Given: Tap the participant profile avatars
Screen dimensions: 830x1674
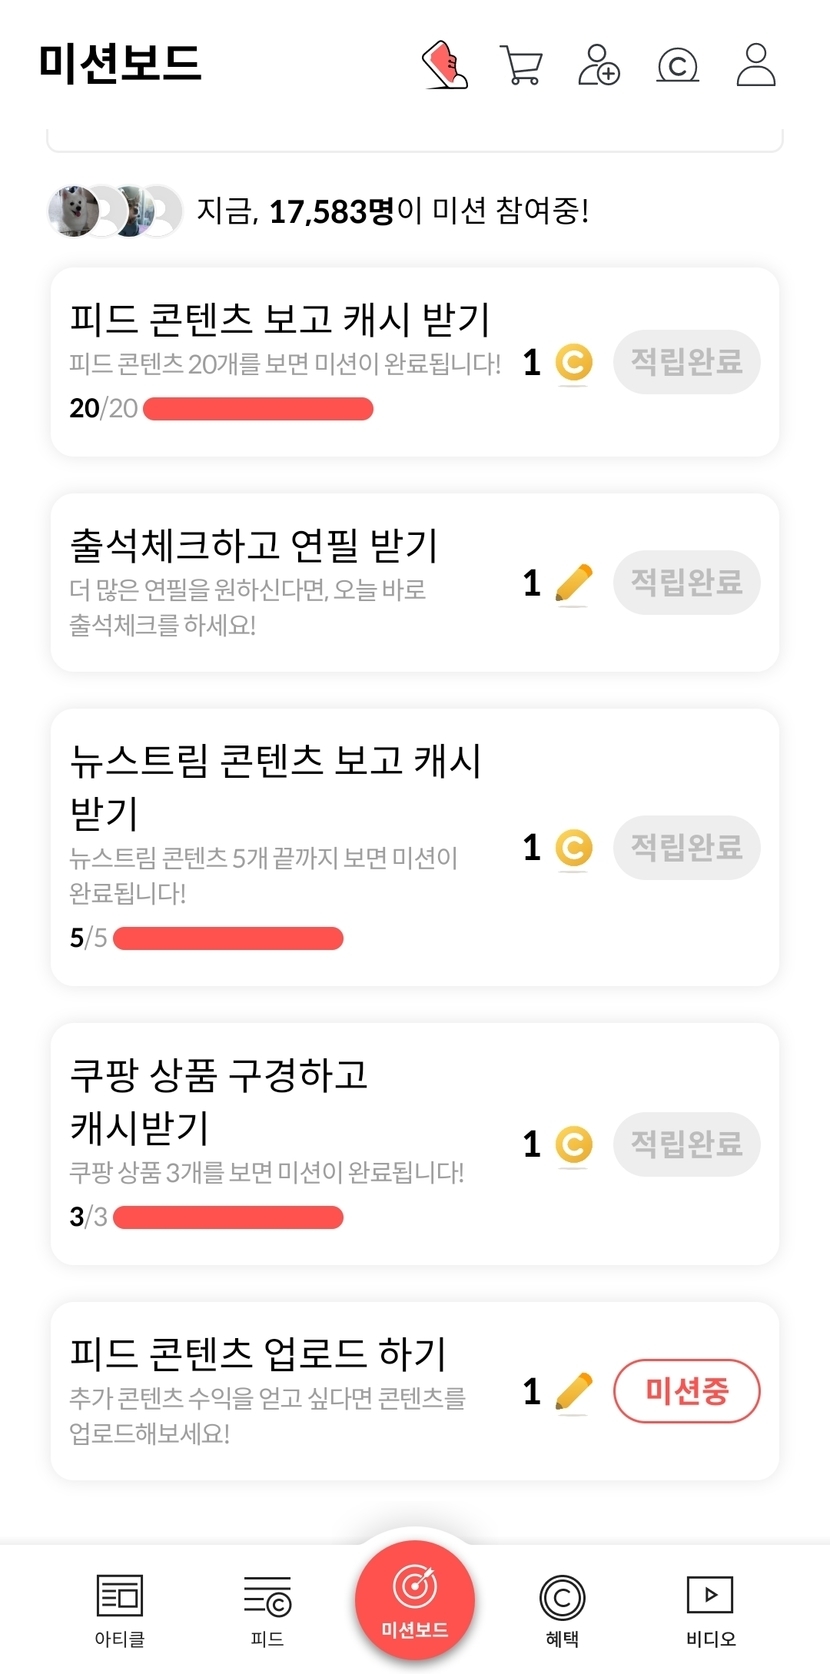Looking at the screenshot, I should (x=115, y=211).
